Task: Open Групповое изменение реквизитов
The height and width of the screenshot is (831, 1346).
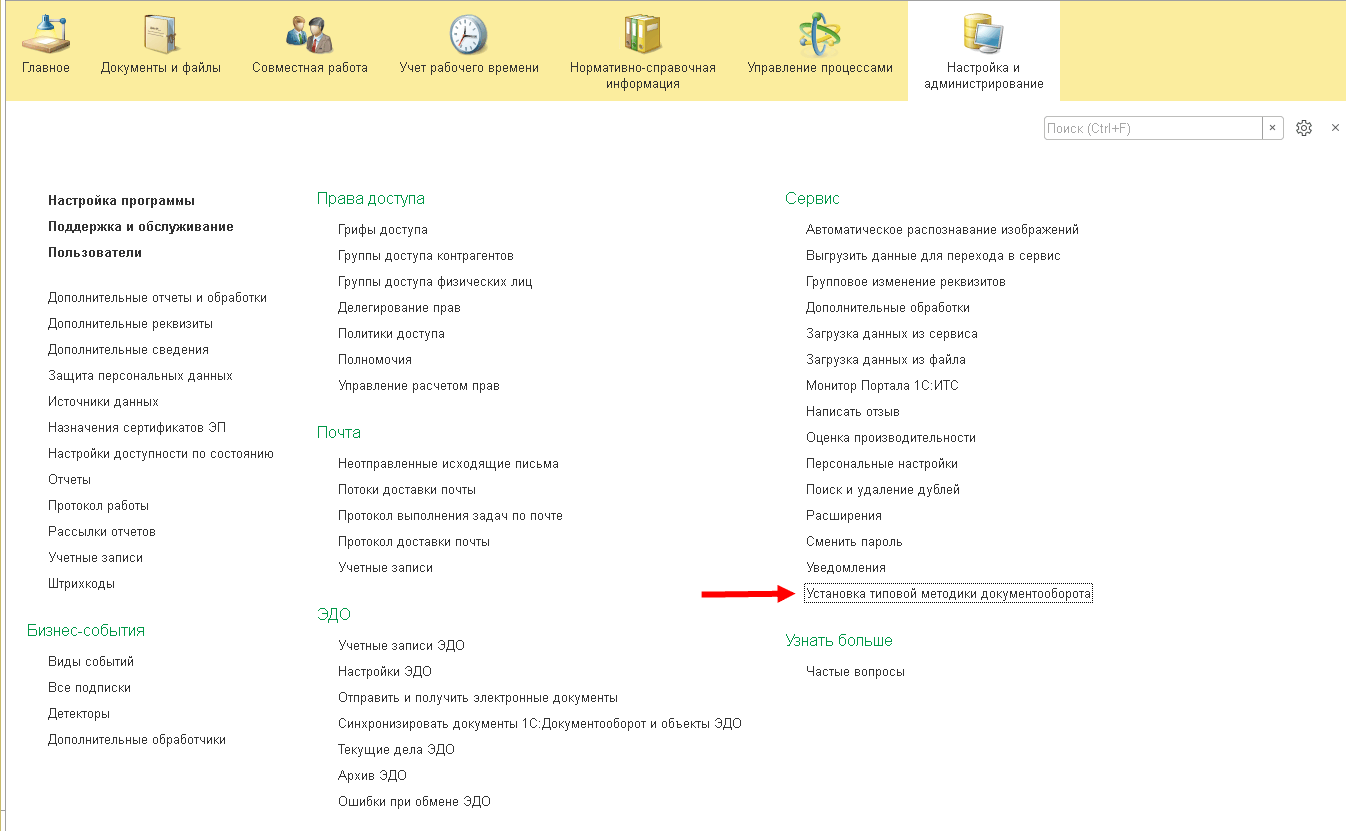Action: [906, 282]
